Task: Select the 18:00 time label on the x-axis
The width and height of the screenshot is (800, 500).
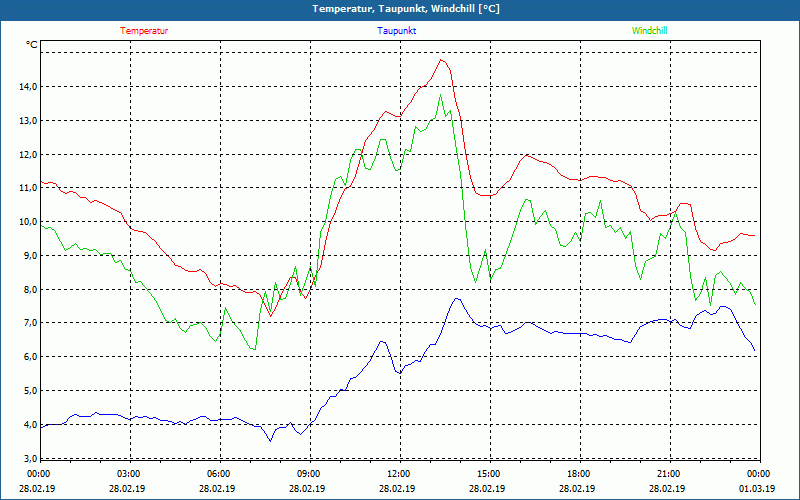Action: 578,474
